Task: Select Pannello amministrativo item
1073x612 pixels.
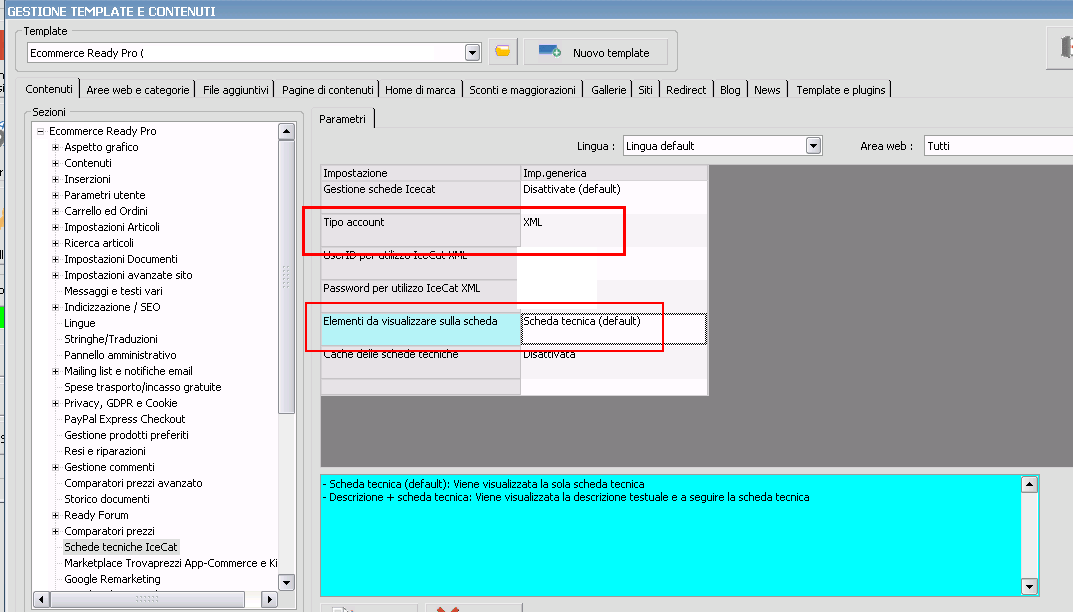Action: [120, 355]
